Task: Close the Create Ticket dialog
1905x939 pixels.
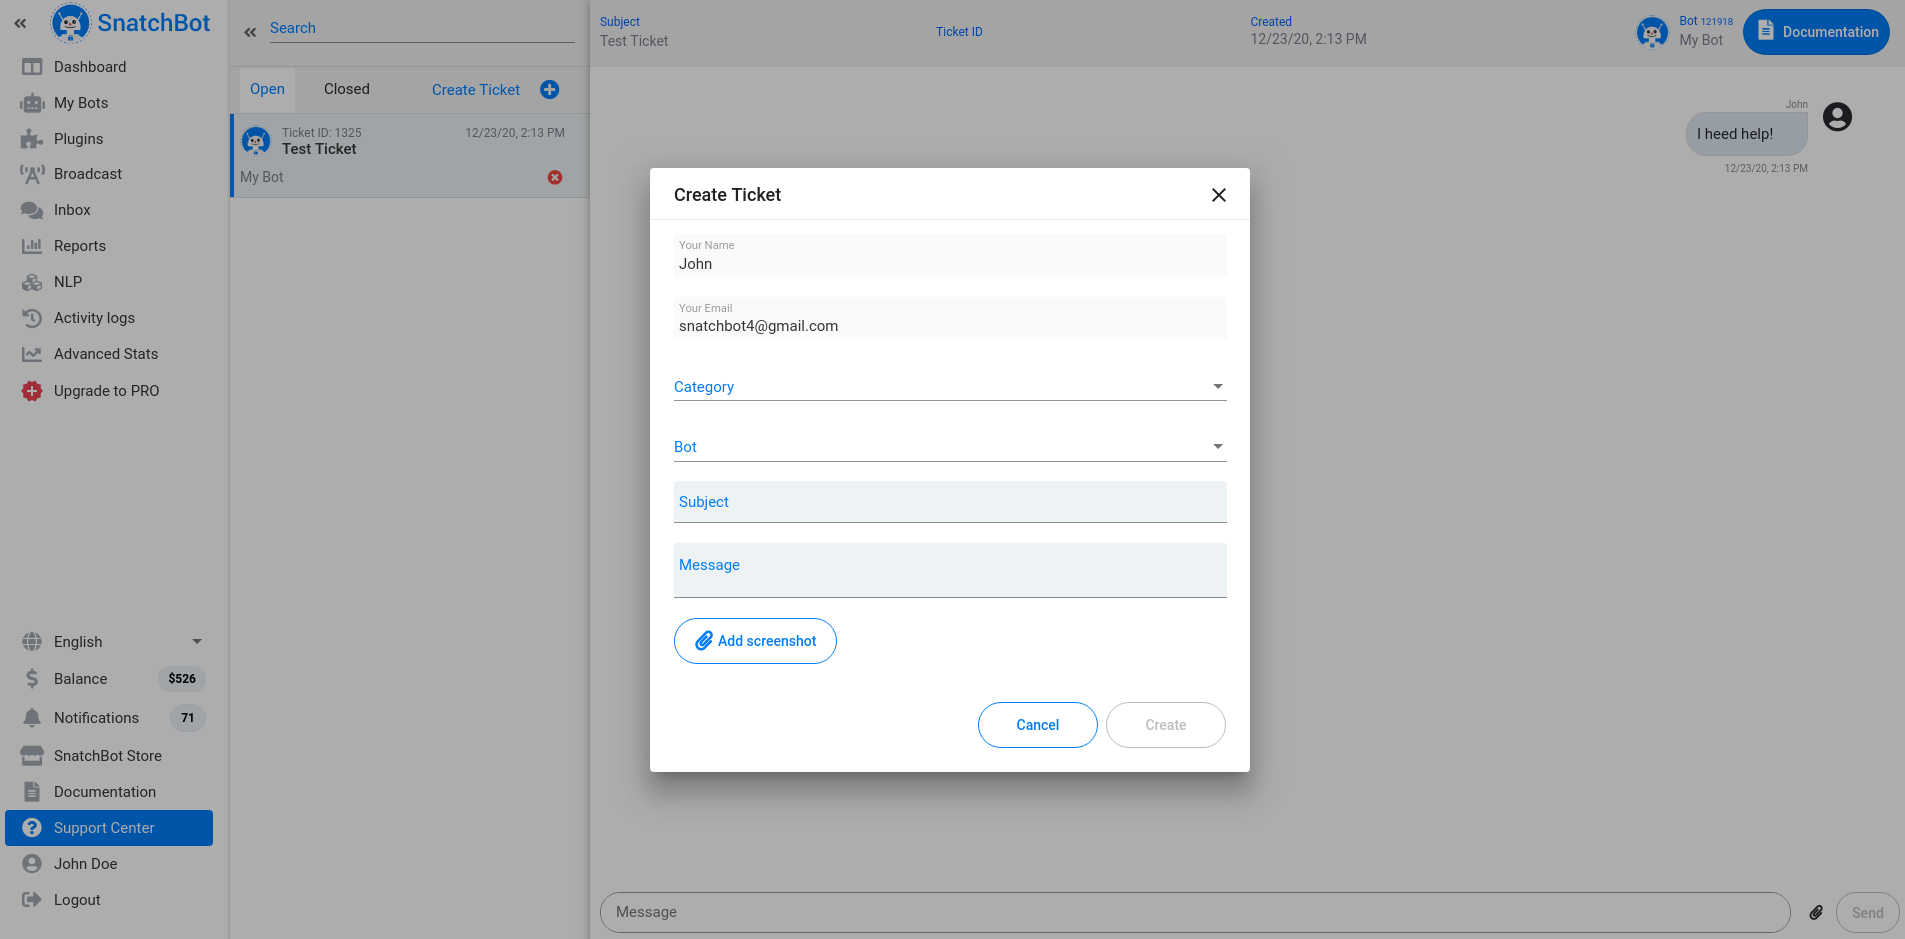Action: (1219, 195)
